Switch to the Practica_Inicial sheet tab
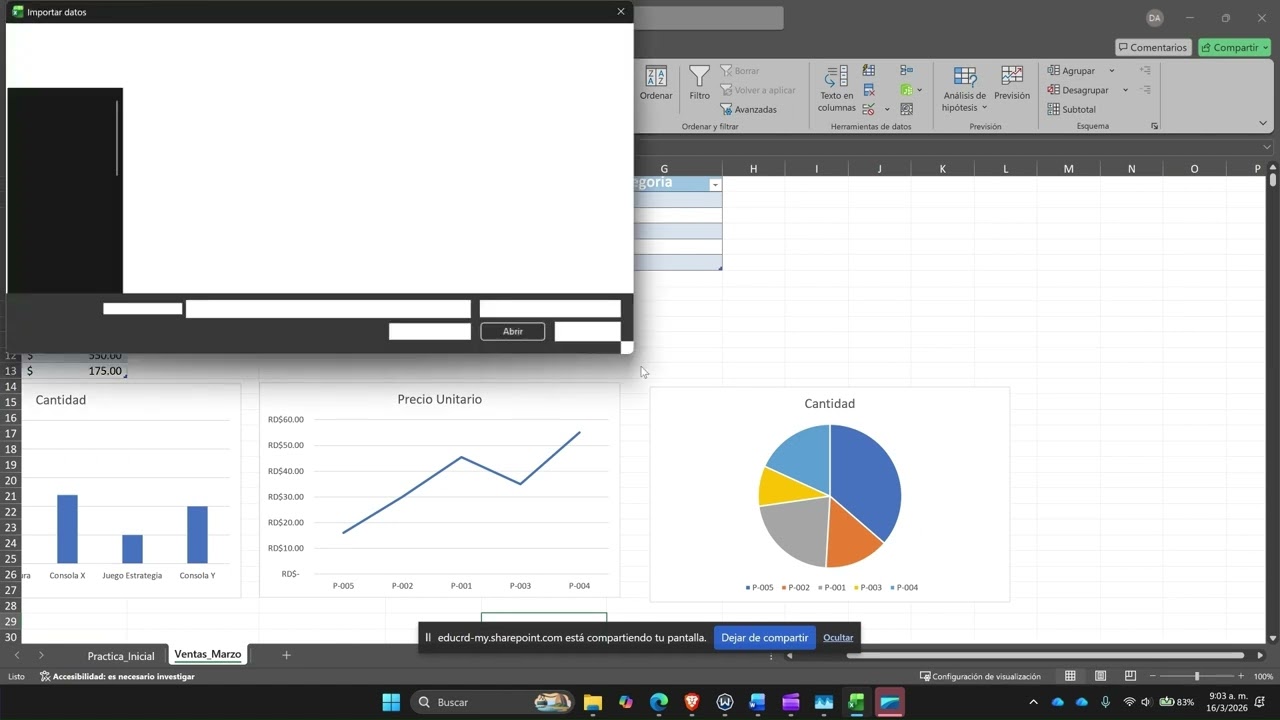The image size is (1280, 720). coord(121,656)
